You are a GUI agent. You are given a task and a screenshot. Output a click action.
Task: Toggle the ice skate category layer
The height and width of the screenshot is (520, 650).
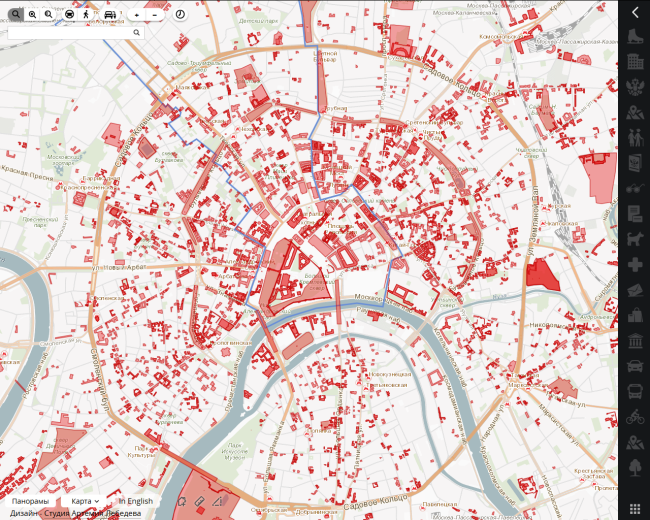634,38
